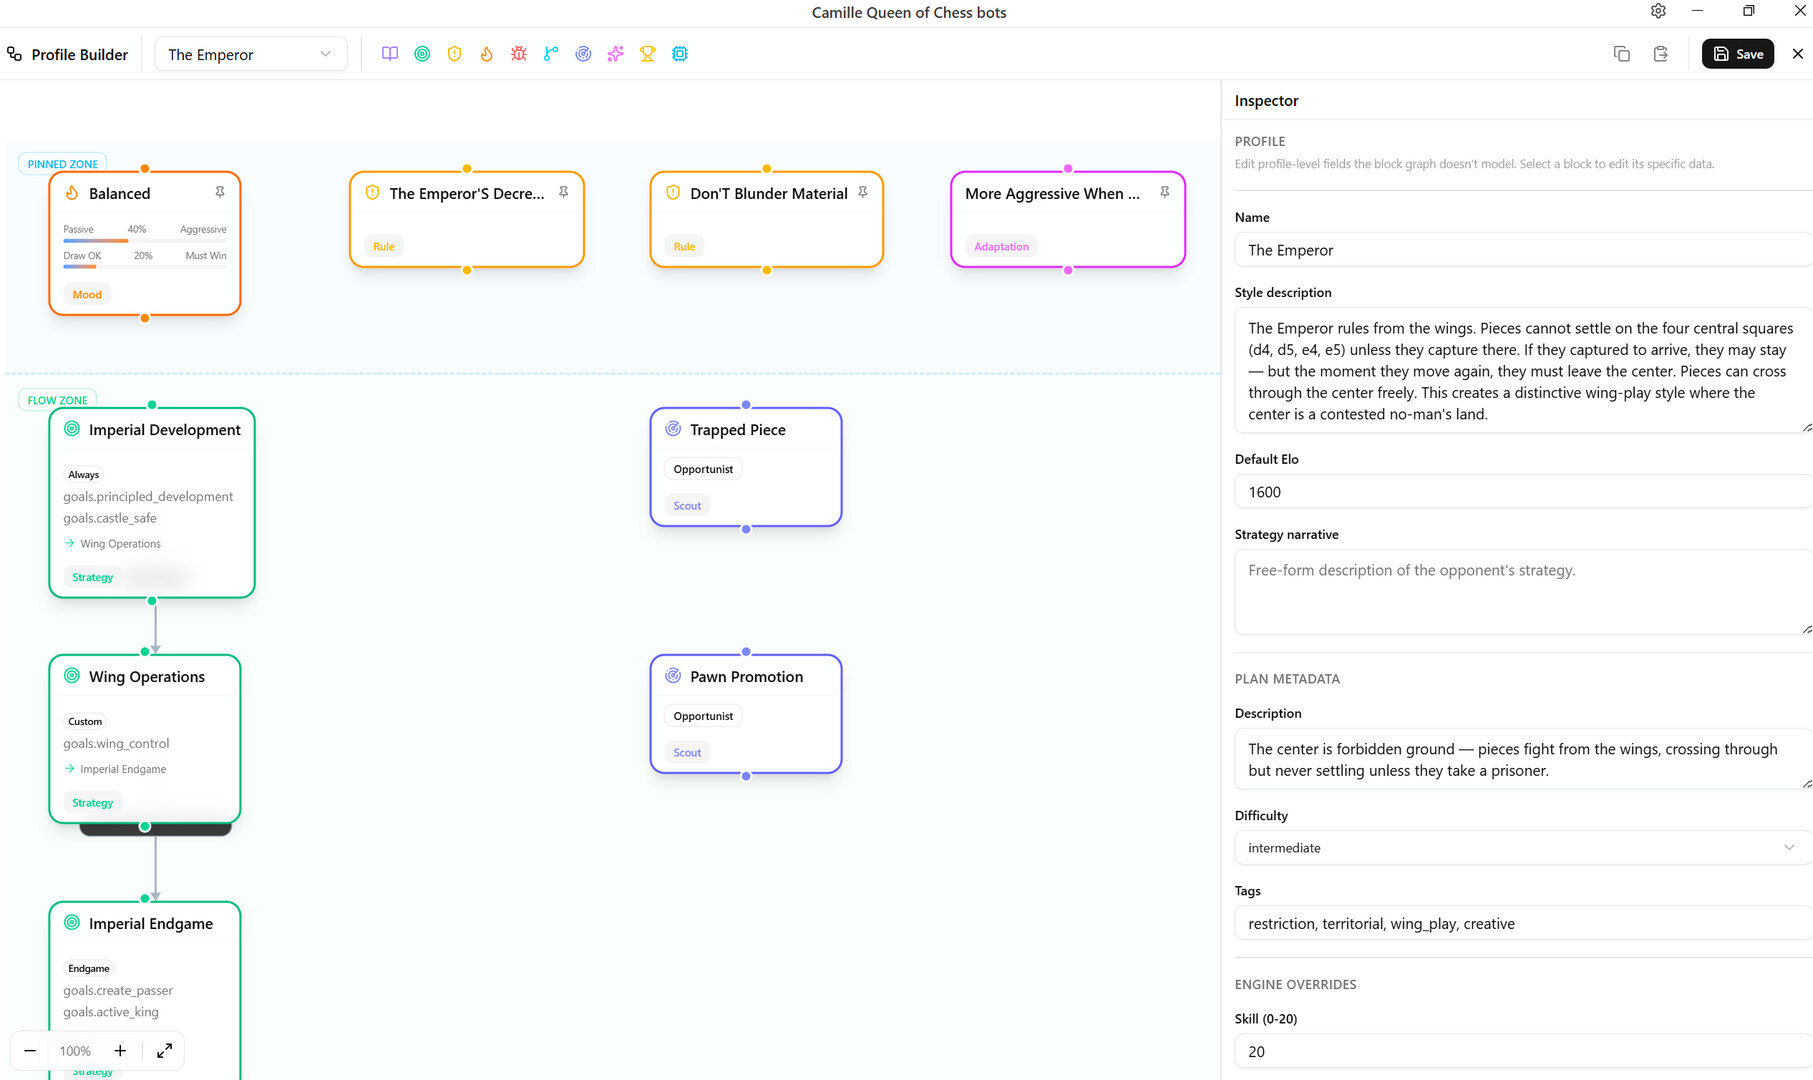
Task: Toggle pin on Don't Blunder Material block
Action: (863, 192)
